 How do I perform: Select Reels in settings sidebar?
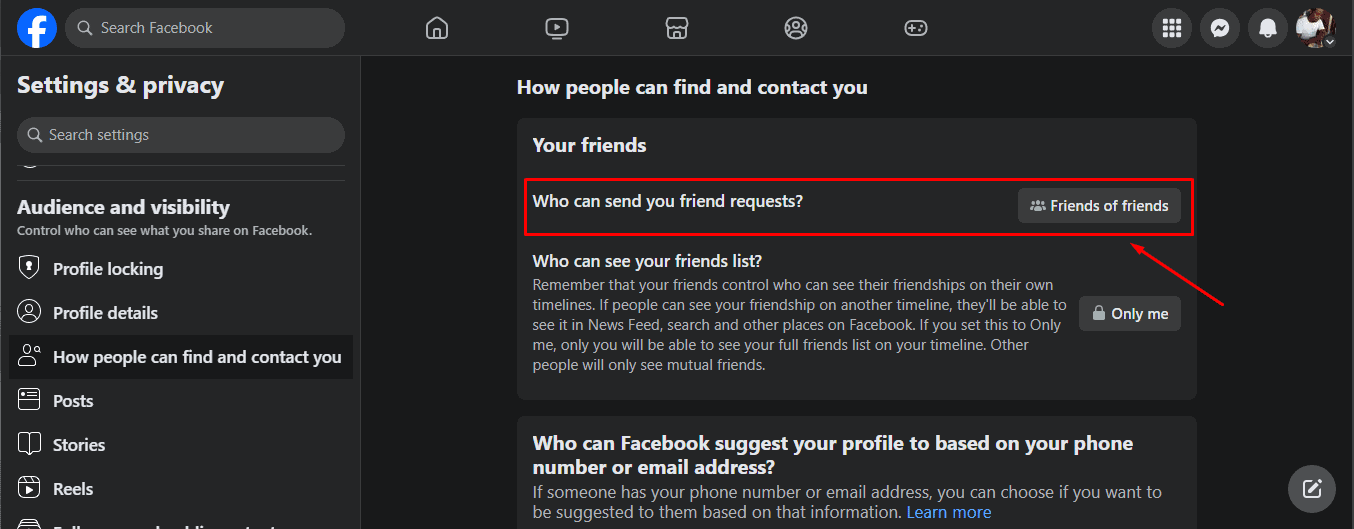[x=73, y=489]
